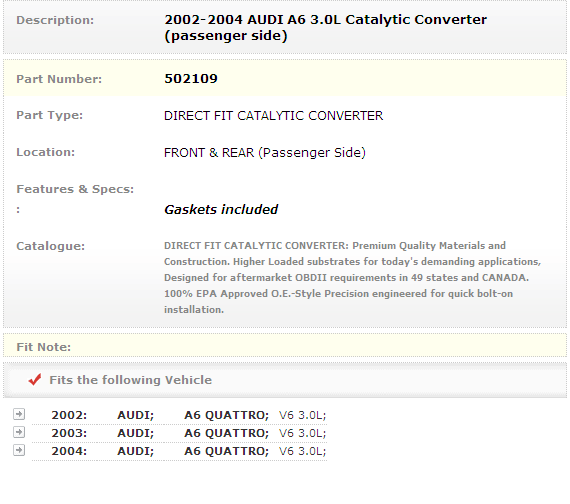Select the 2004 year entry
This screenshot has height=504, width=570.
[x=69, y=451]
